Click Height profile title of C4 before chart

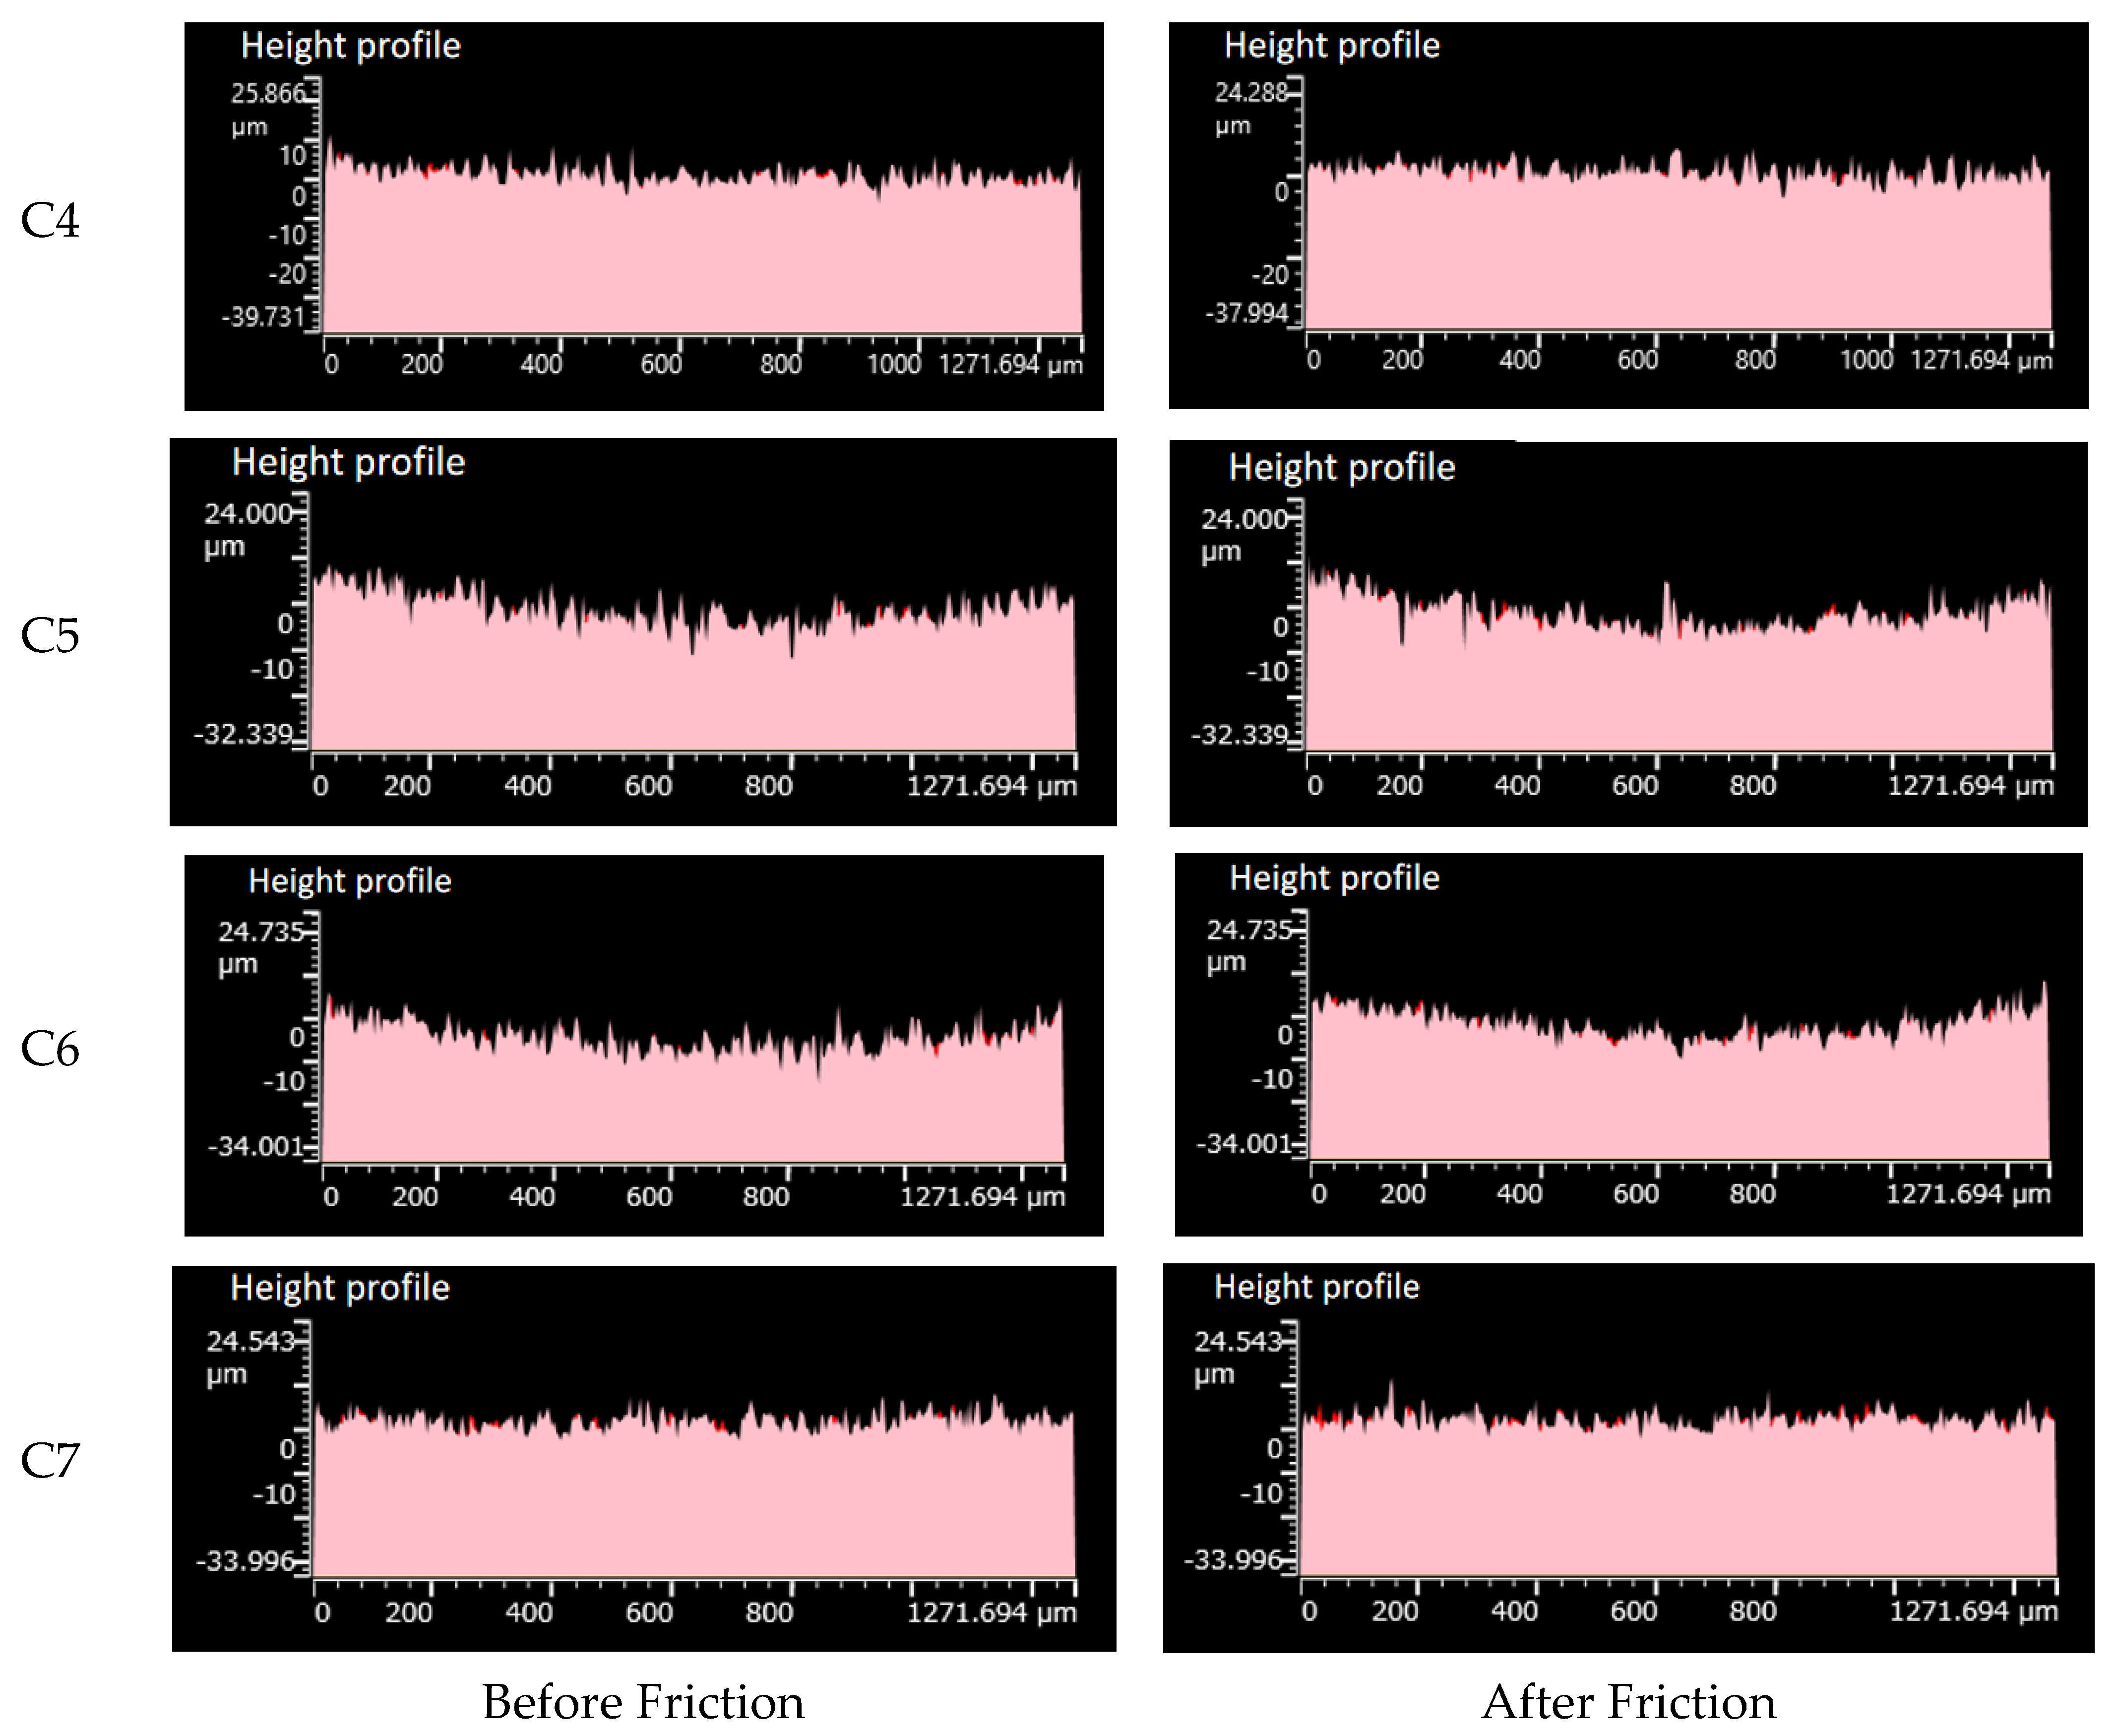pos(350,46)
